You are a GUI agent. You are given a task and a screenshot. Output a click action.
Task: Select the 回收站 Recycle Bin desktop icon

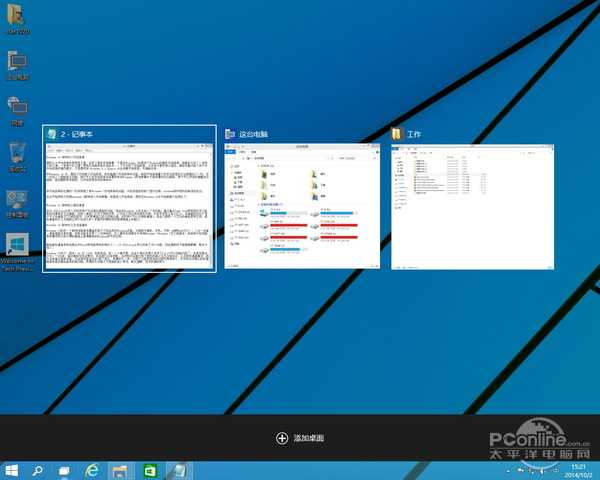[17, 157]
